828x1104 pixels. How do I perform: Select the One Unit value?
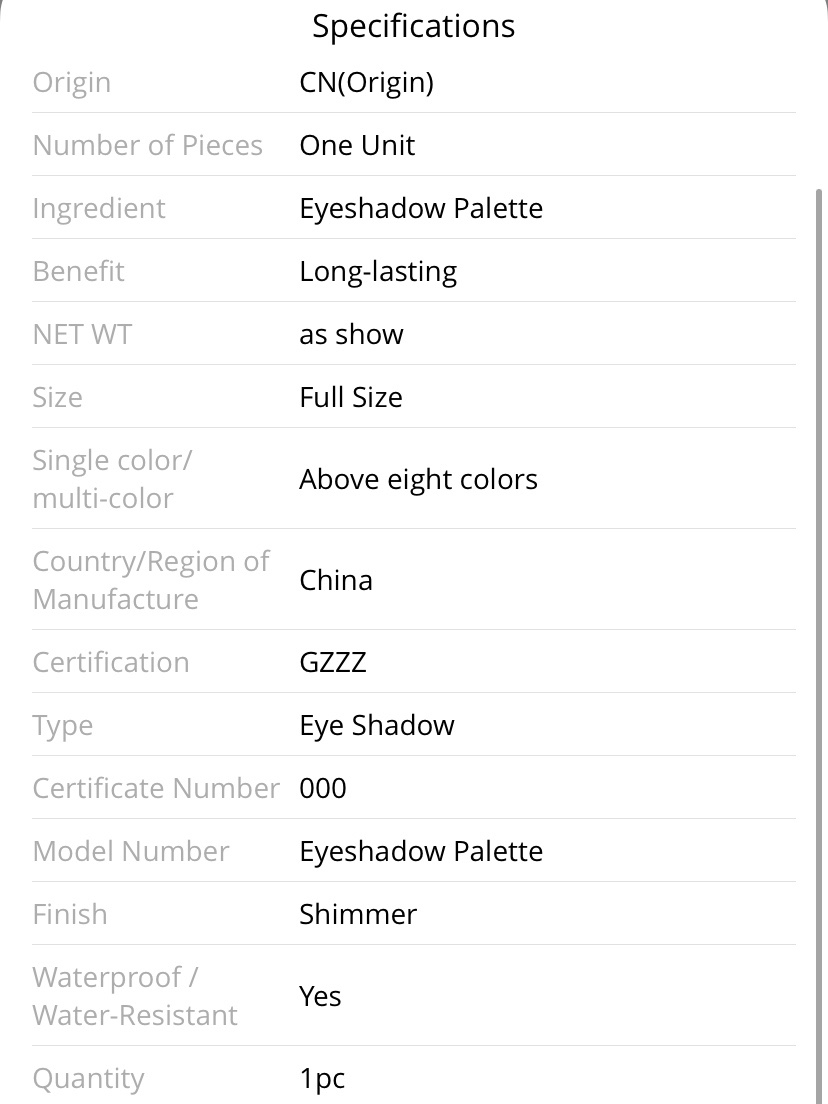point(357,145)
